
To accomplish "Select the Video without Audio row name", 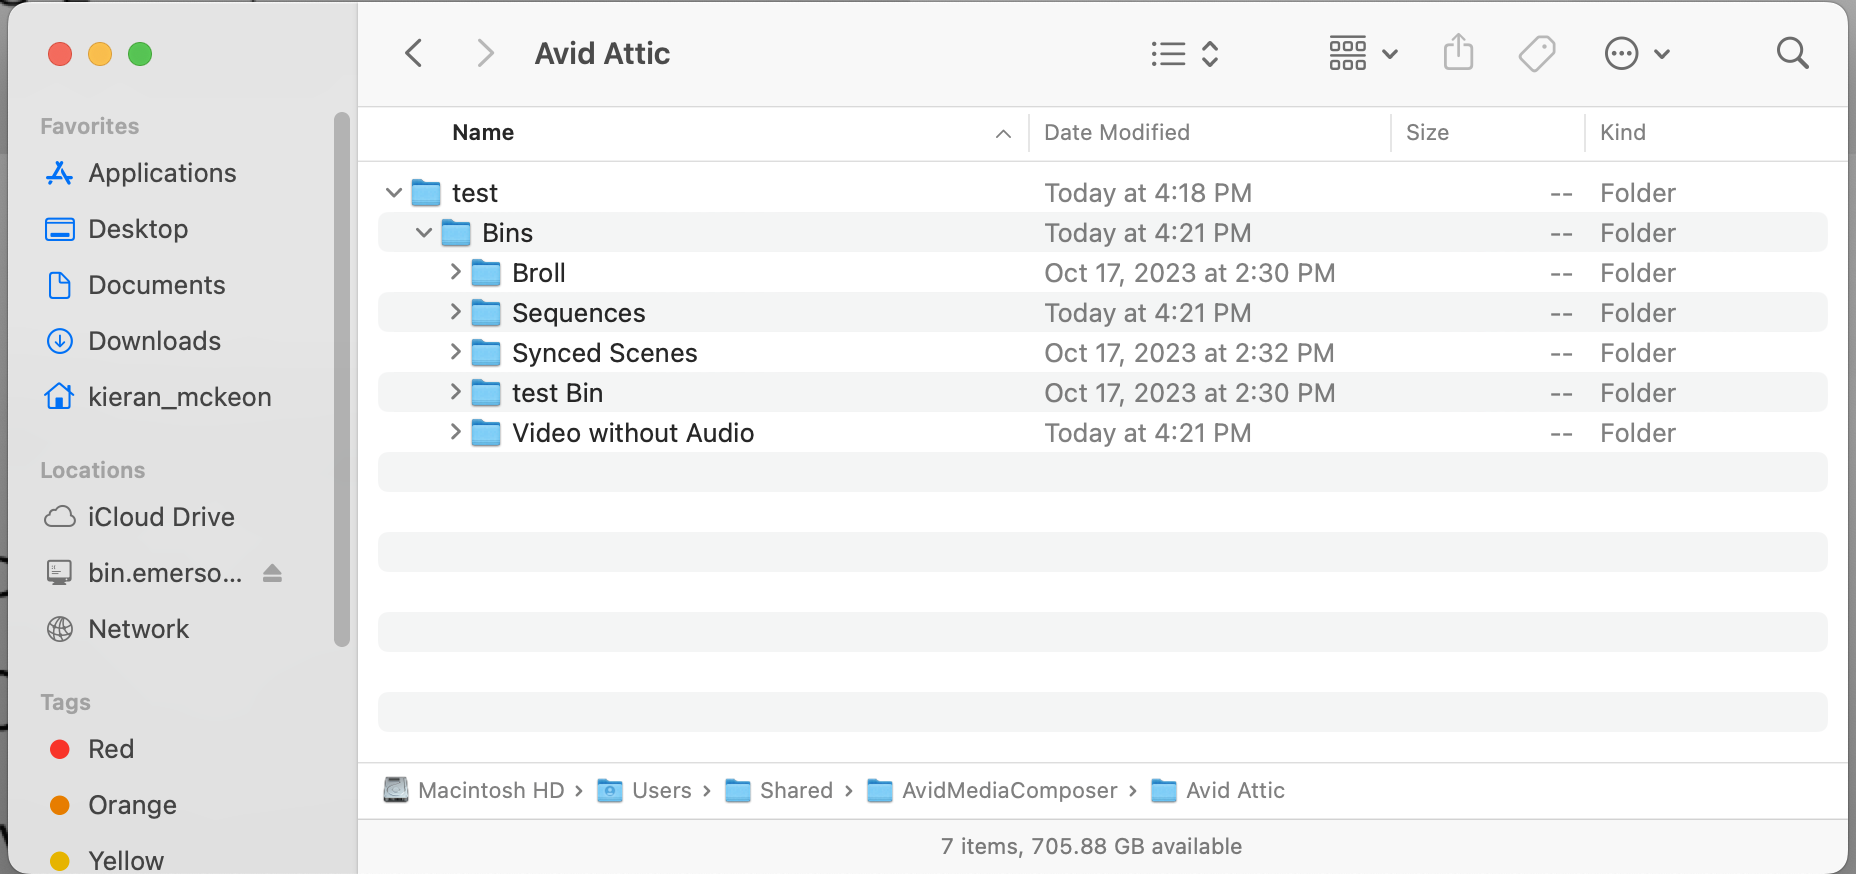I will pos(633,433).
